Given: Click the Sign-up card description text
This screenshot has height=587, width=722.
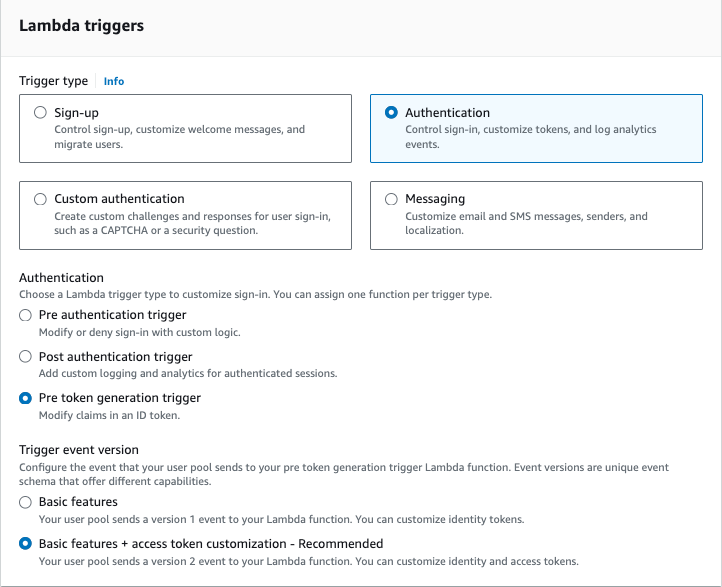Looking at the screenshot, I should click(x=180, y=137).
